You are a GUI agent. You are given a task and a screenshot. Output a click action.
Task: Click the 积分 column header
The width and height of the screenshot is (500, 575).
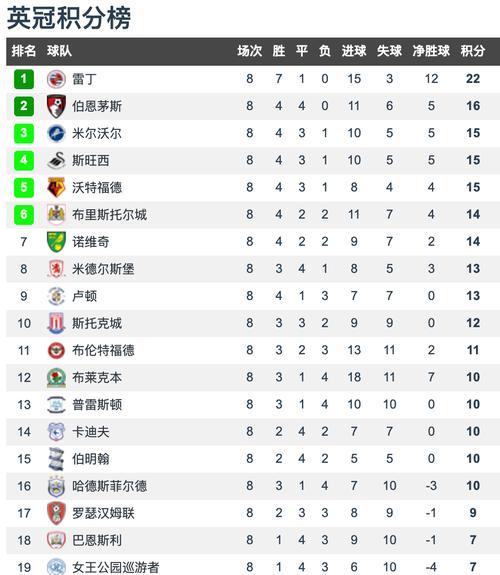coord(473,51)
